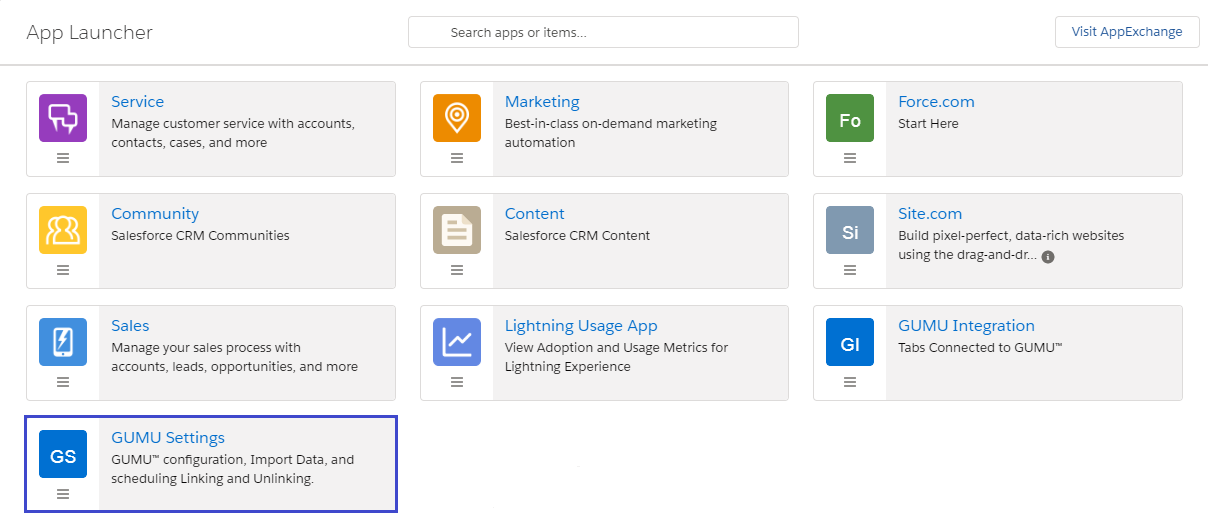Viewport: 1224px width, 521px height.
Task: Open the GUMU Integration app link
Action: 966,326
